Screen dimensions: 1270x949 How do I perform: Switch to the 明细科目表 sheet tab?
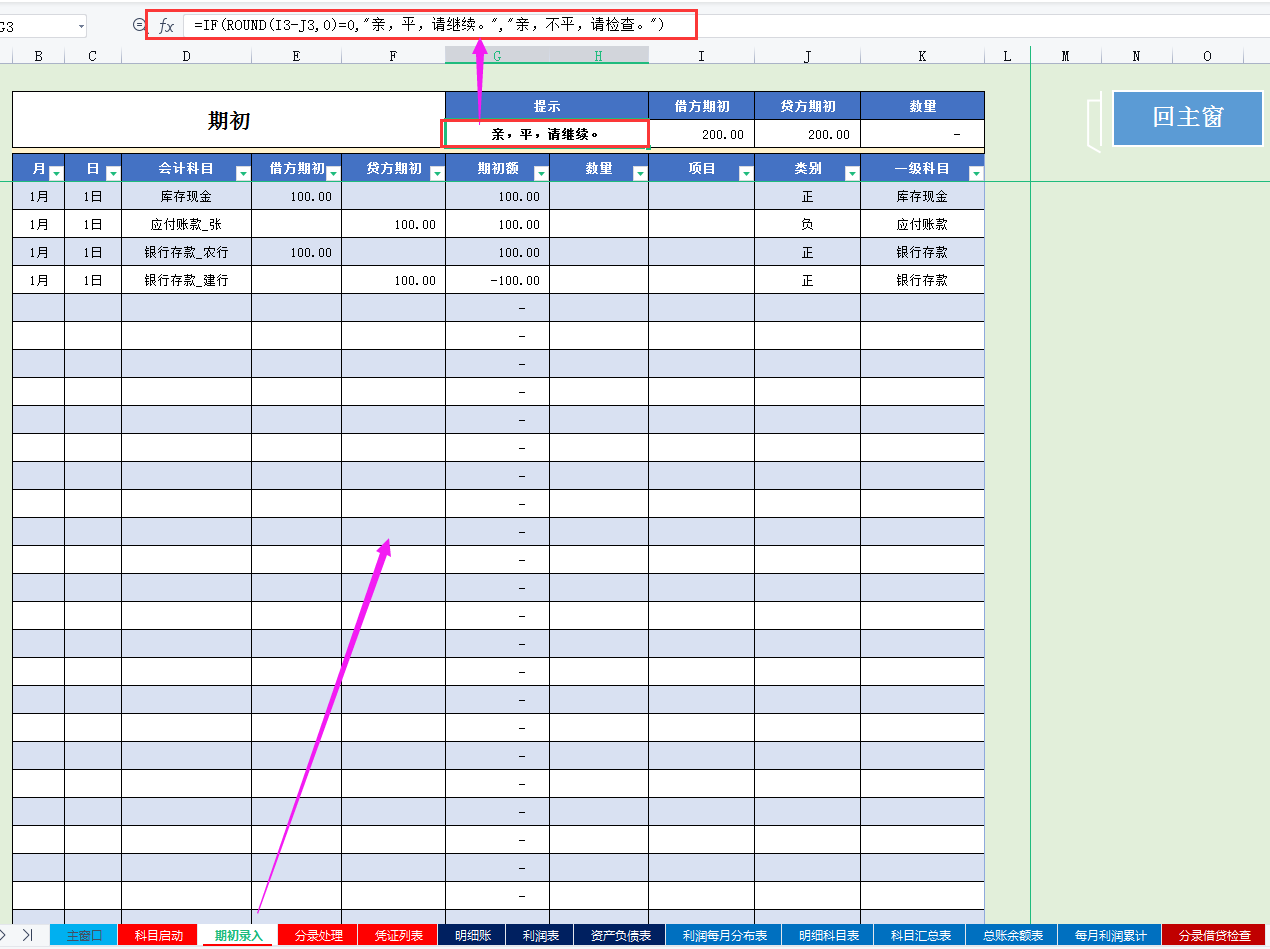(828, 935)
